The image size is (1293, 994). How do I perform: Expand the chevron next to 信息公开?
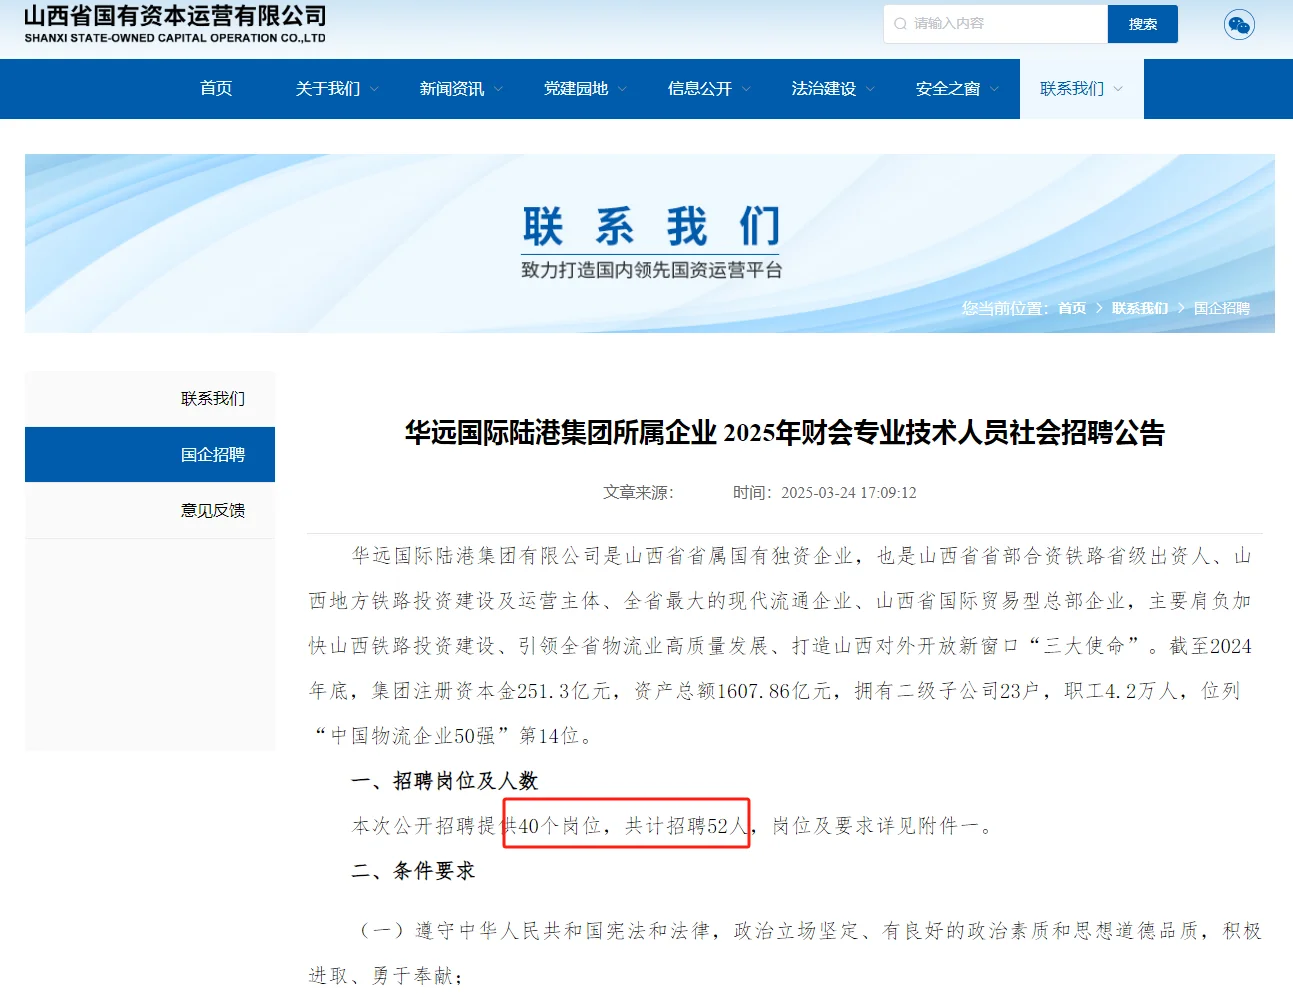(747, 89)
